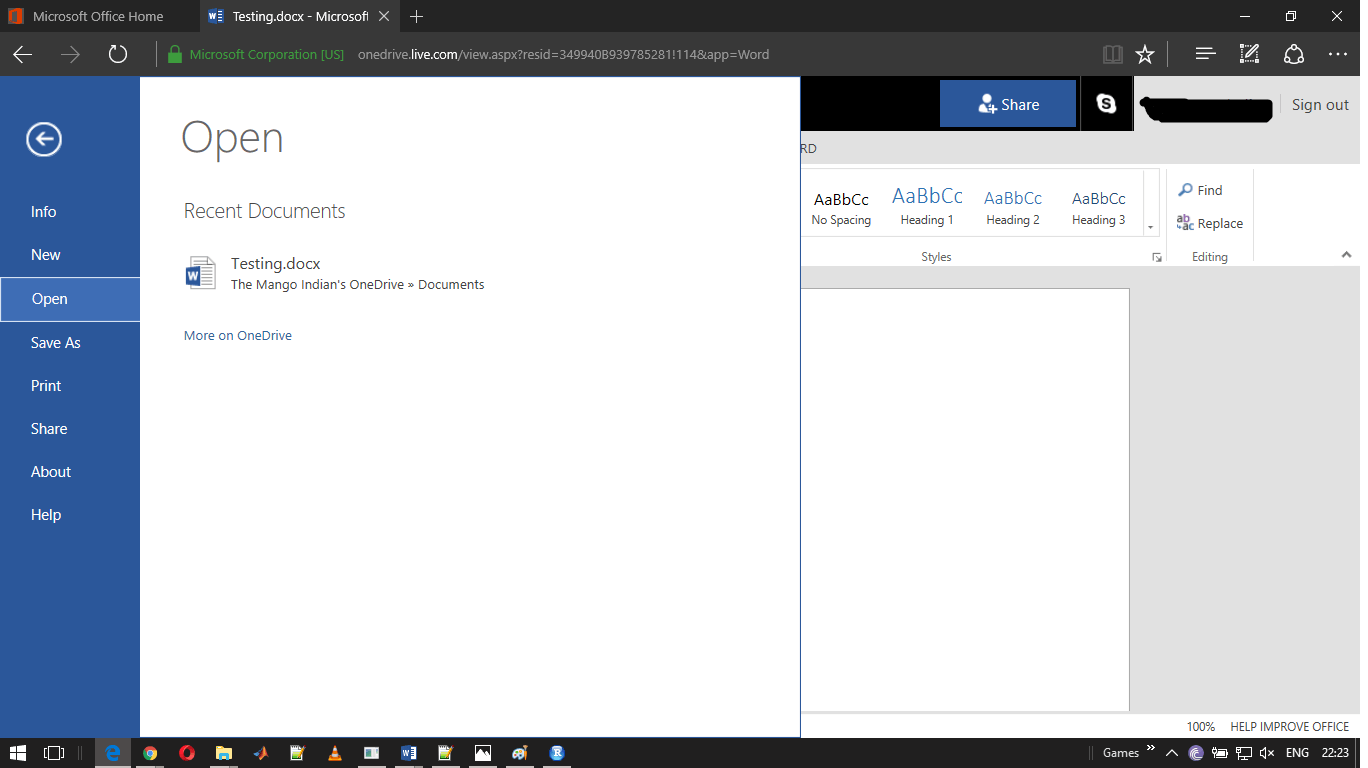This screenshot has width=1368, height=768.
Task: Click the muted volume icon
Action: tap(1267, 753)
